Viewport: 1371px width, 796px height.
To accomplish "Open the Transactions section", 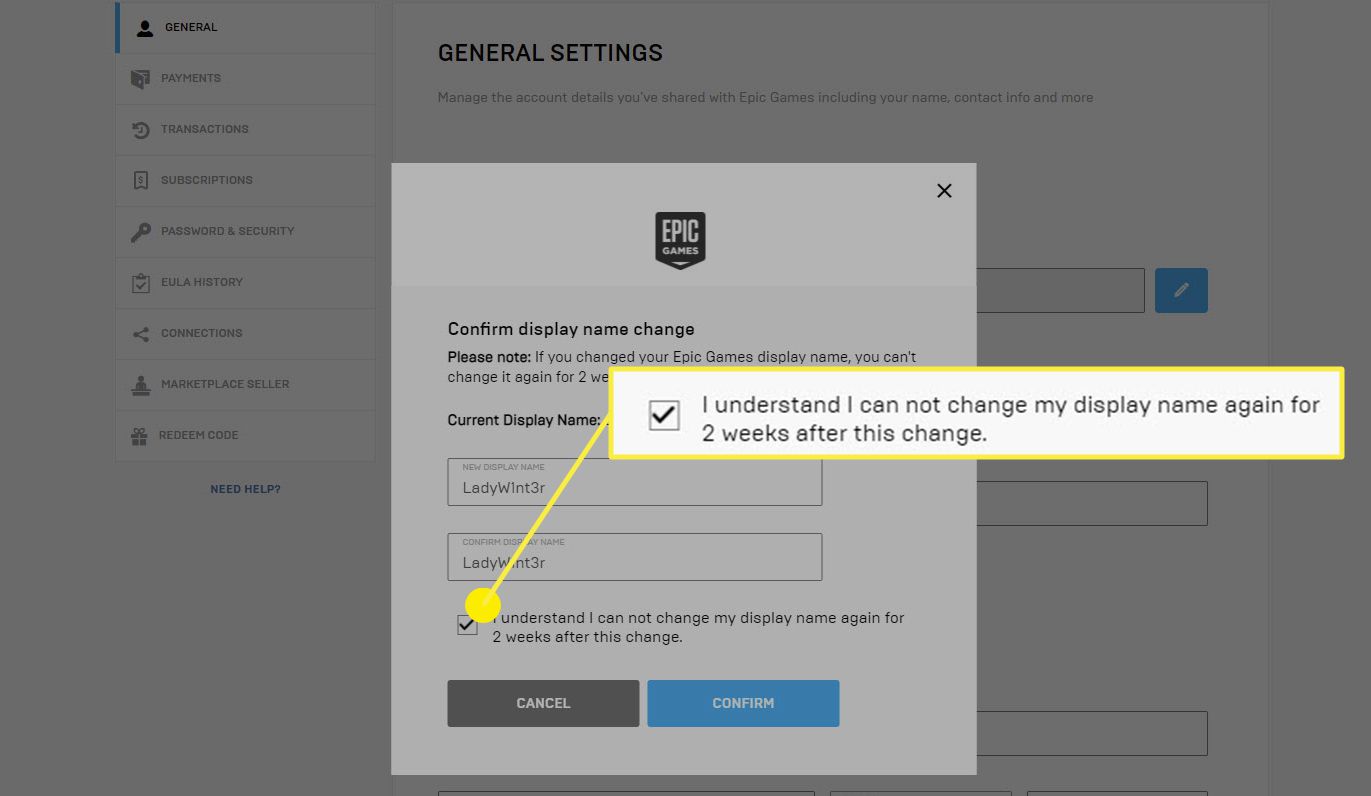I will coord(246,130).
